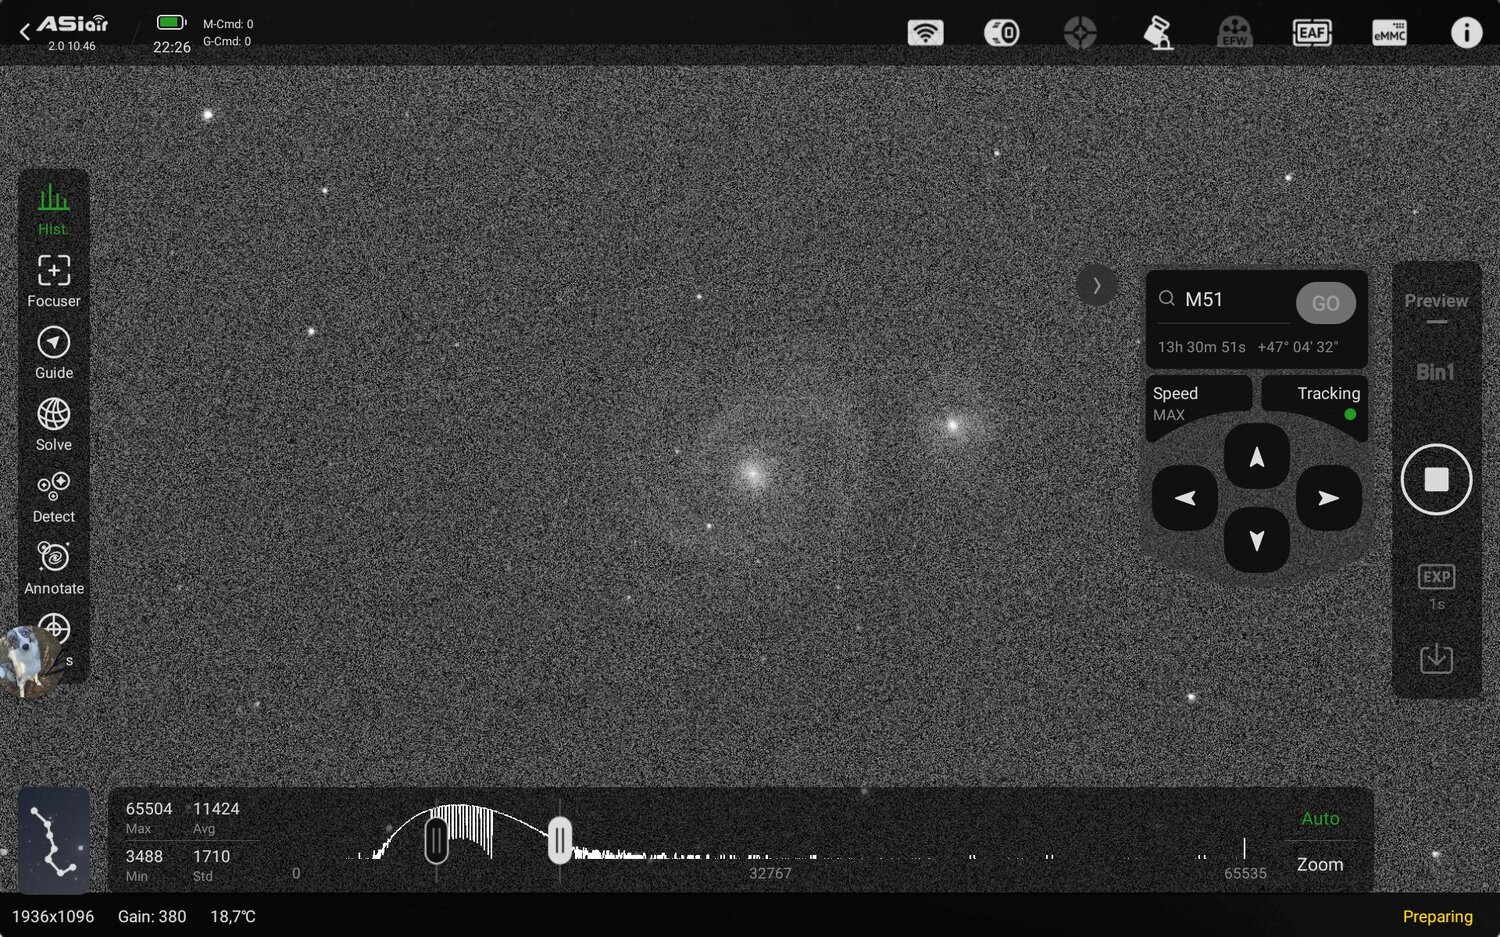Collapse the telescope control panel
This screenshot has width=1500, height=937.
pos(1097,285)
